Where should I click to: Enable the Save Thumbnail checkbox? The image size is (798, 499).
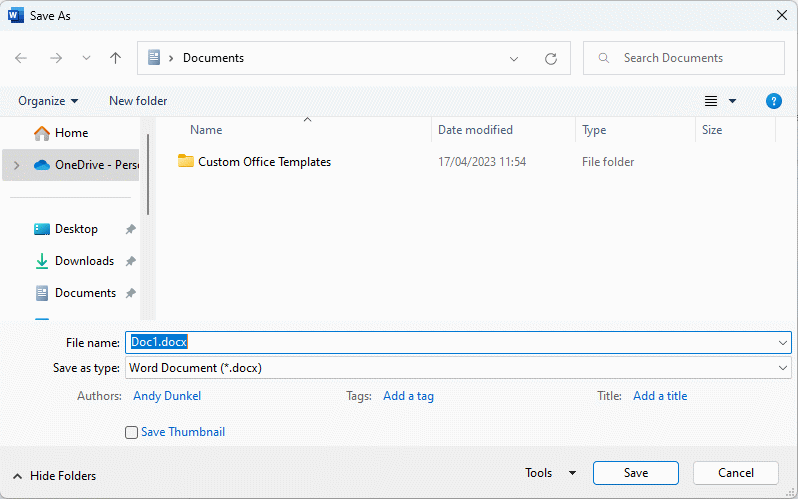click(x=131, y=432)
